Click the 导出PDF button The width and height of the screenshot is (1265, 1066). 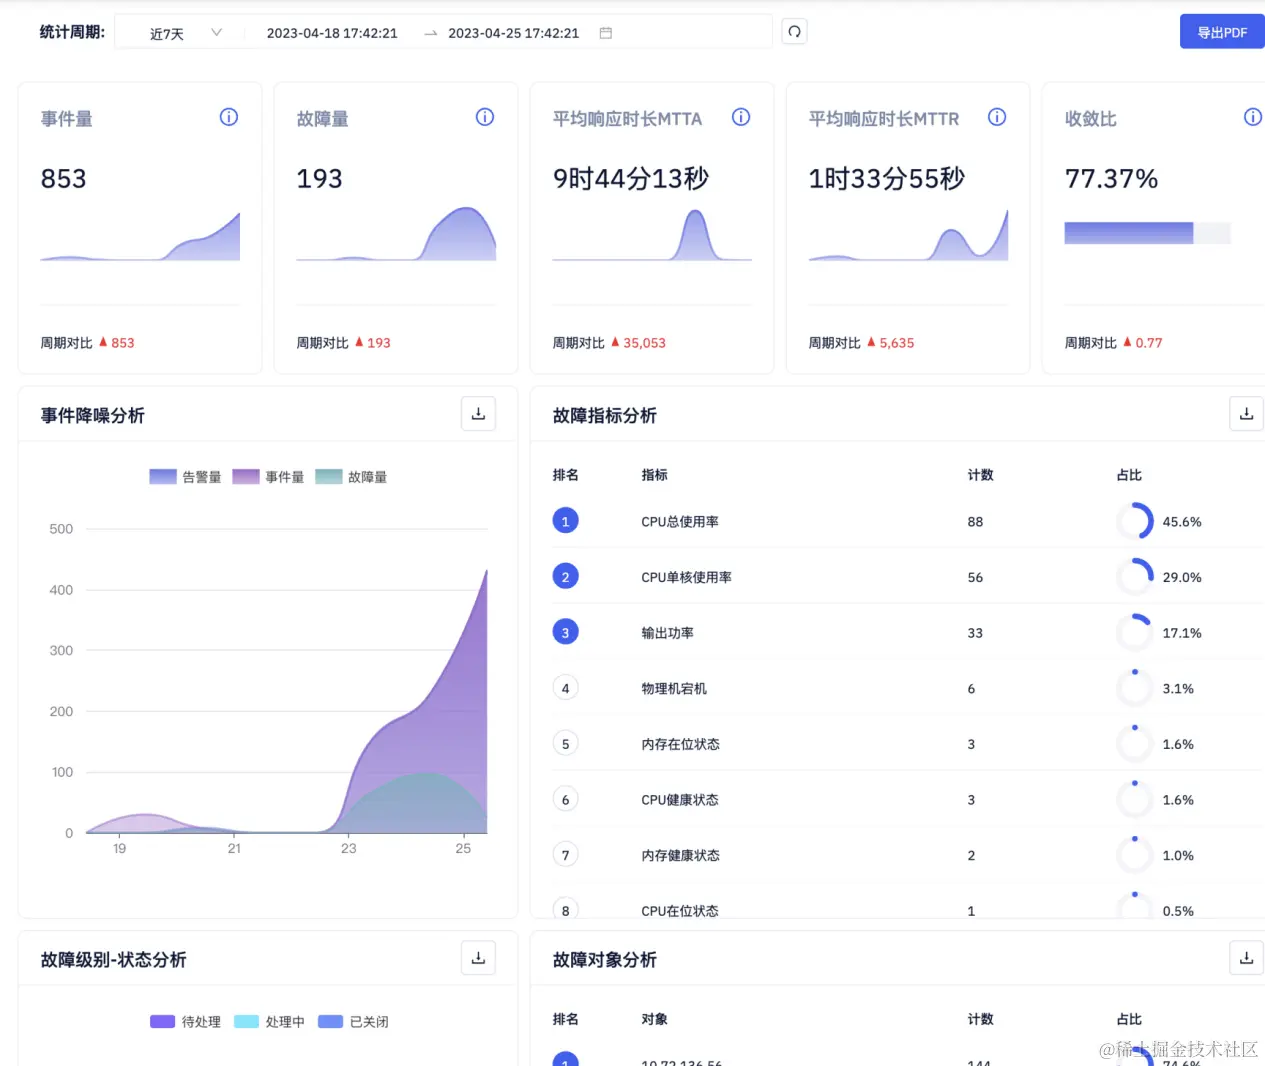pyautogui.click(x=1222, y=32)
